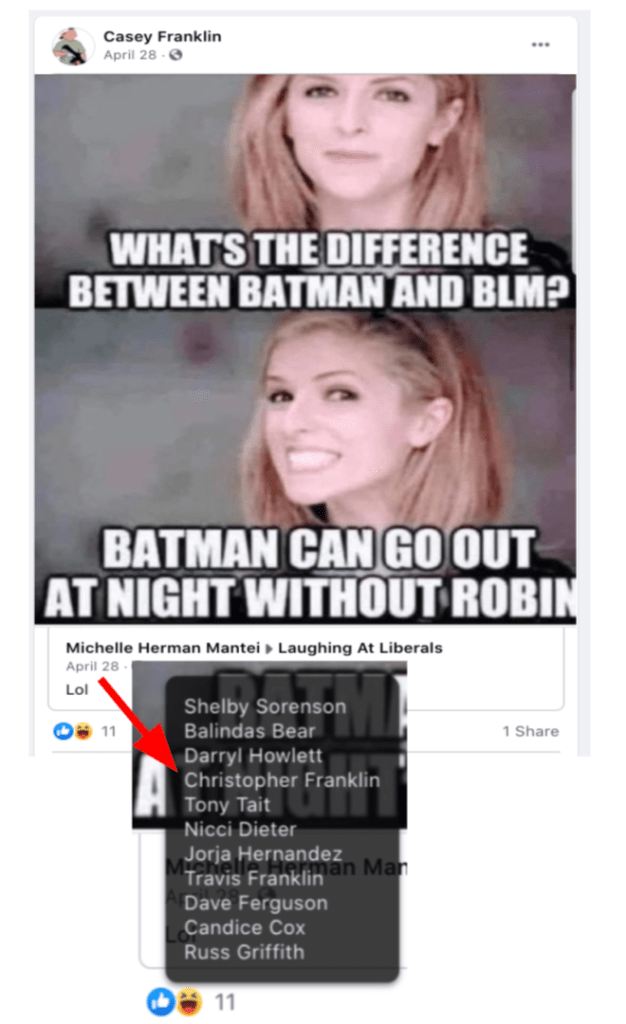Viewport: 626px width, 1024px height.
Task: Click the enlarged like icon at bottom
Action: click(160, 1000)
